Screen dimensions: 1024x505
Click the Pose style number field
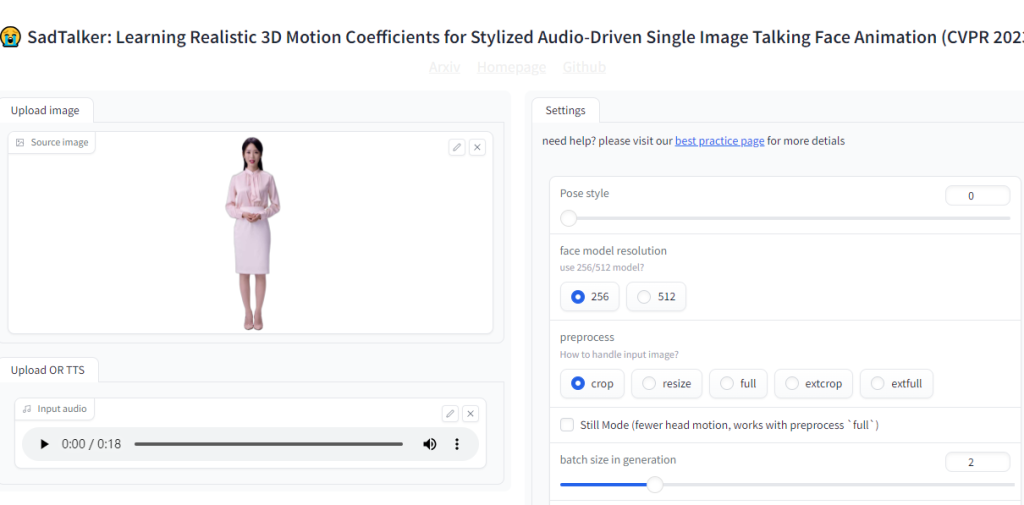click(x=976, y=196)
